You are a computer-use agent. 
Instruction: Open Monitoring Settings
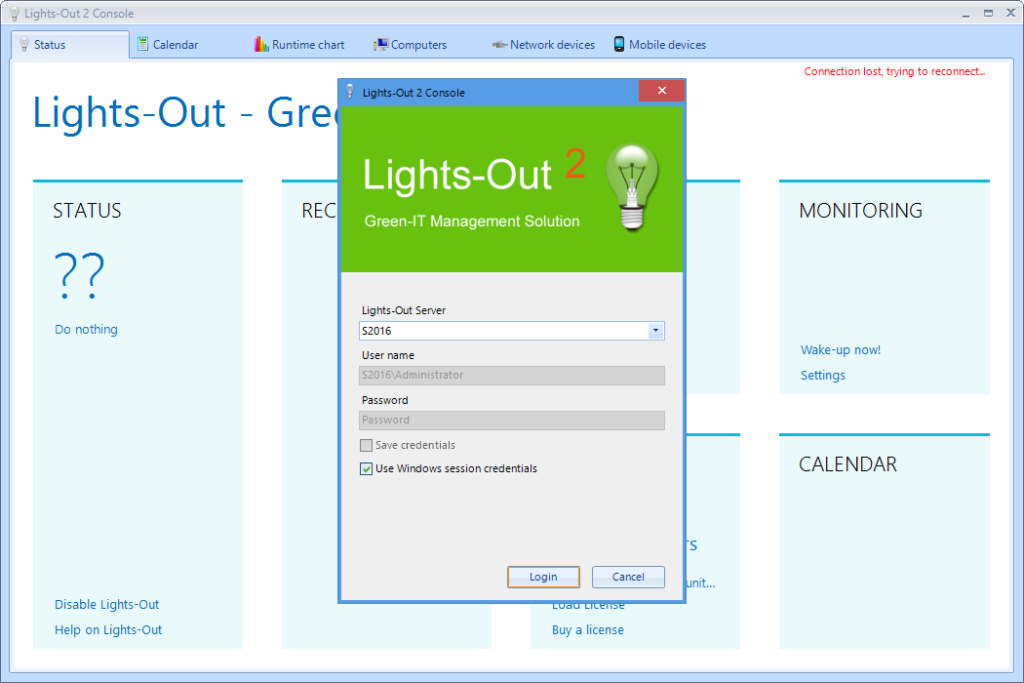tap(822, 374)
